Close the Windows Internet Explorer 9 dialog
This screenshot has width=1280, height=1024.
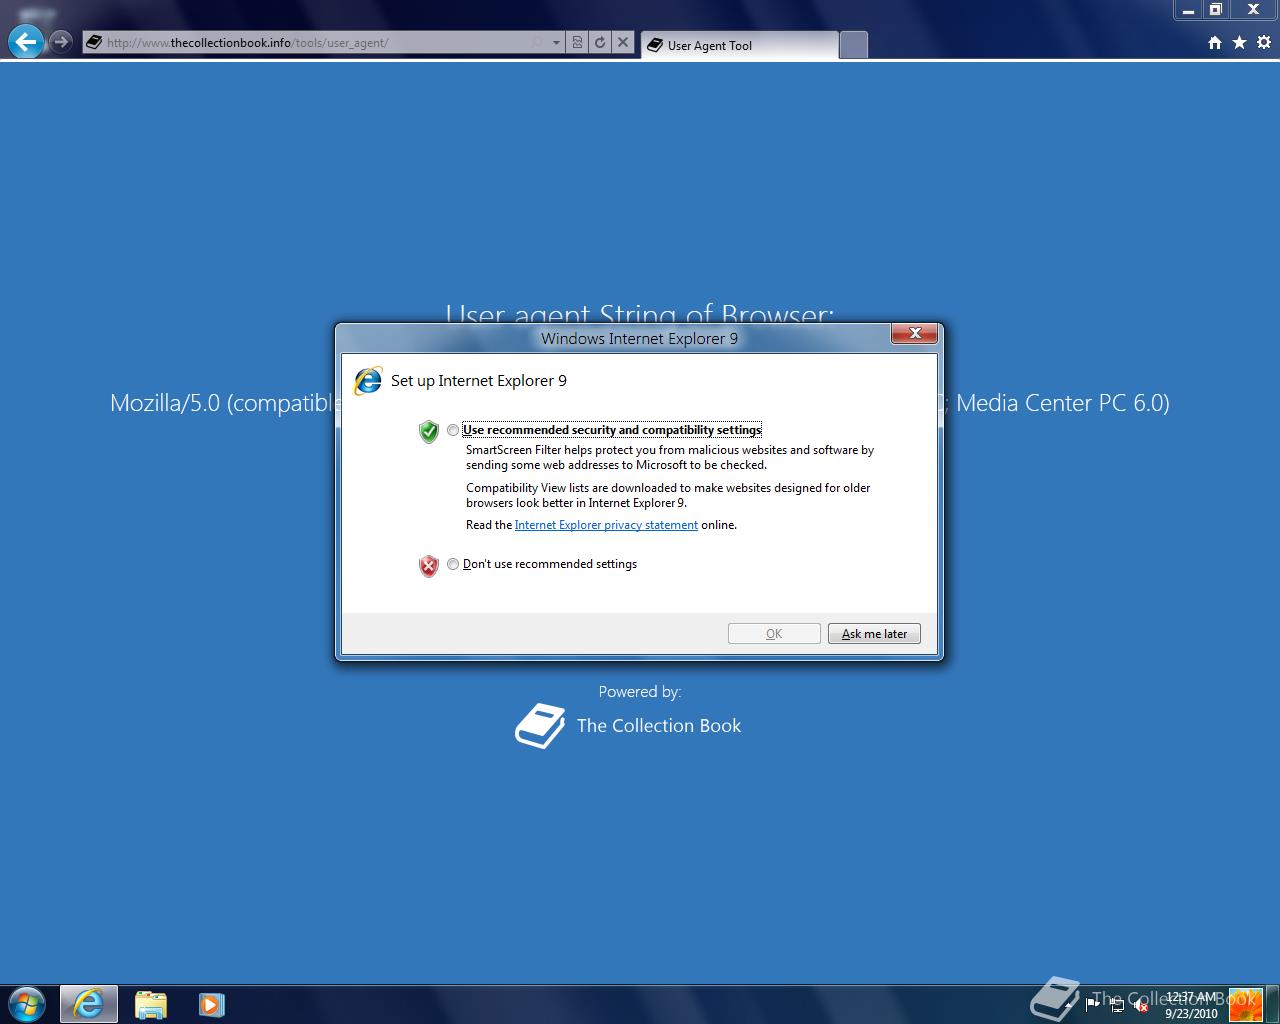click(915, 334)
